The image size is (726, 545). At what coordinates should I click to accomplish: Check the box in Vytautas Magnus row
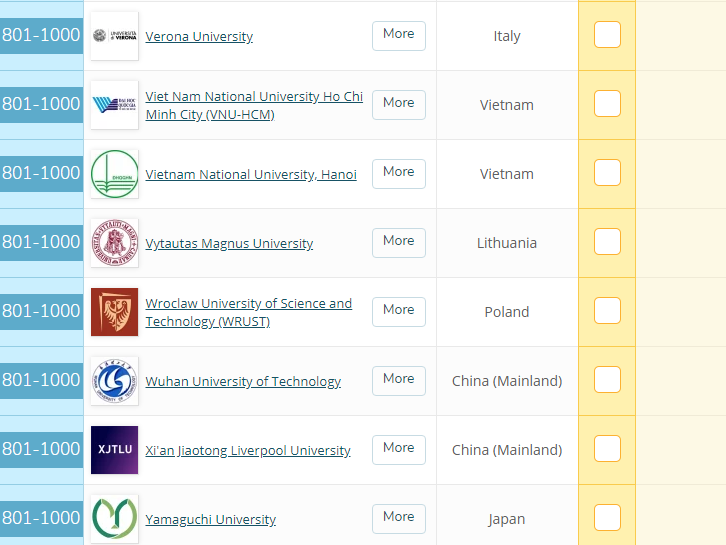tap(607, 242)
